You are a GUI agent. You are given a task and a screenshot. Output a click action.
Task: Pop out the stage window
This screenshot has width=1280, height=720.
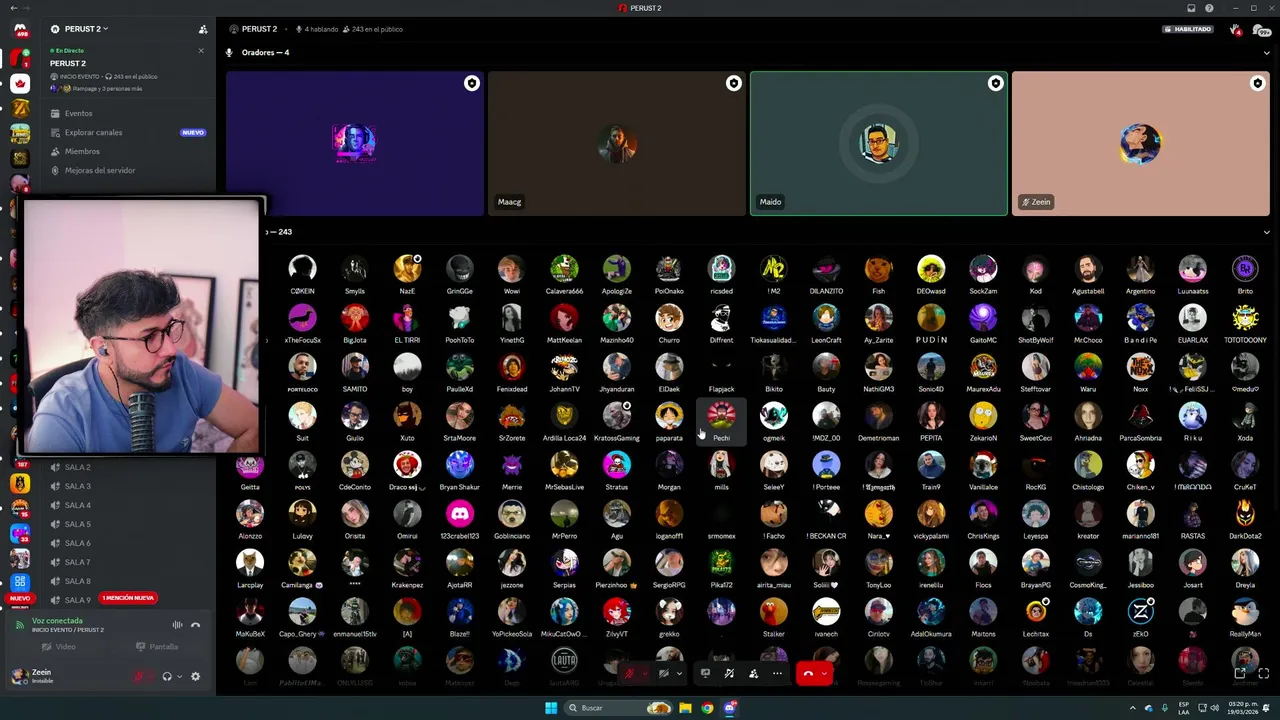click(x=1240, y=674)
